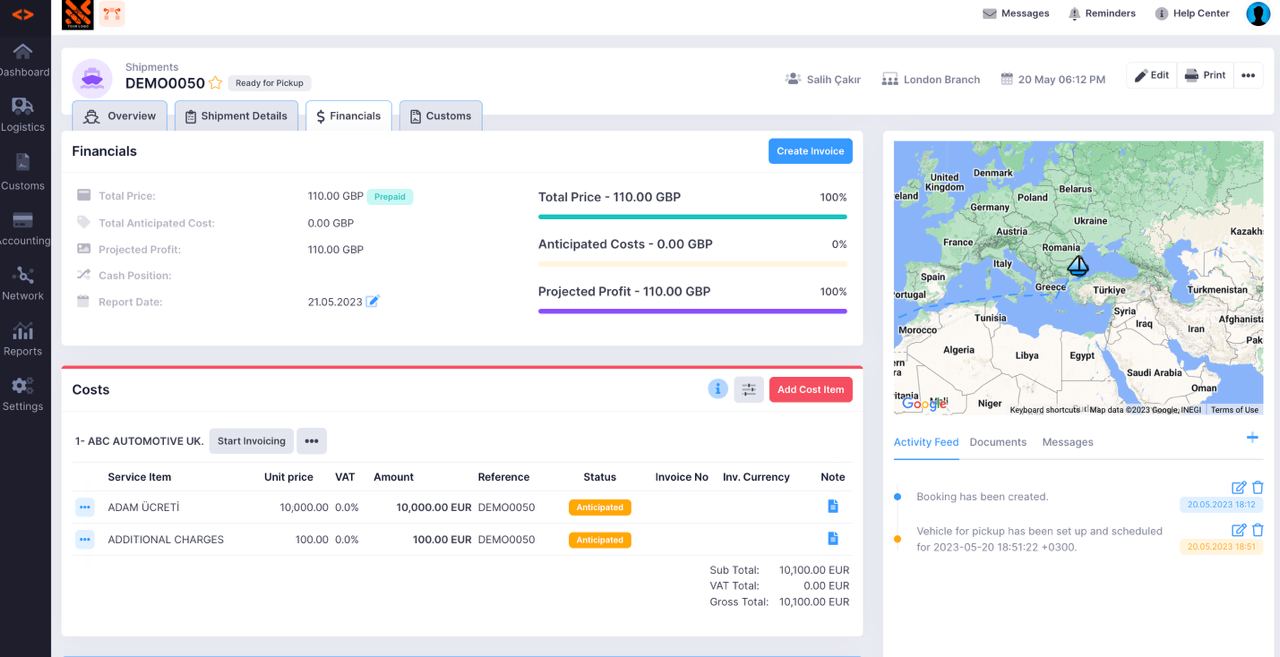Toggle the favorite star next to DEMO0050
Image resolution: width=1280 pixels, height=657 pixels.
pyautogui.click(x=216, y=84)
